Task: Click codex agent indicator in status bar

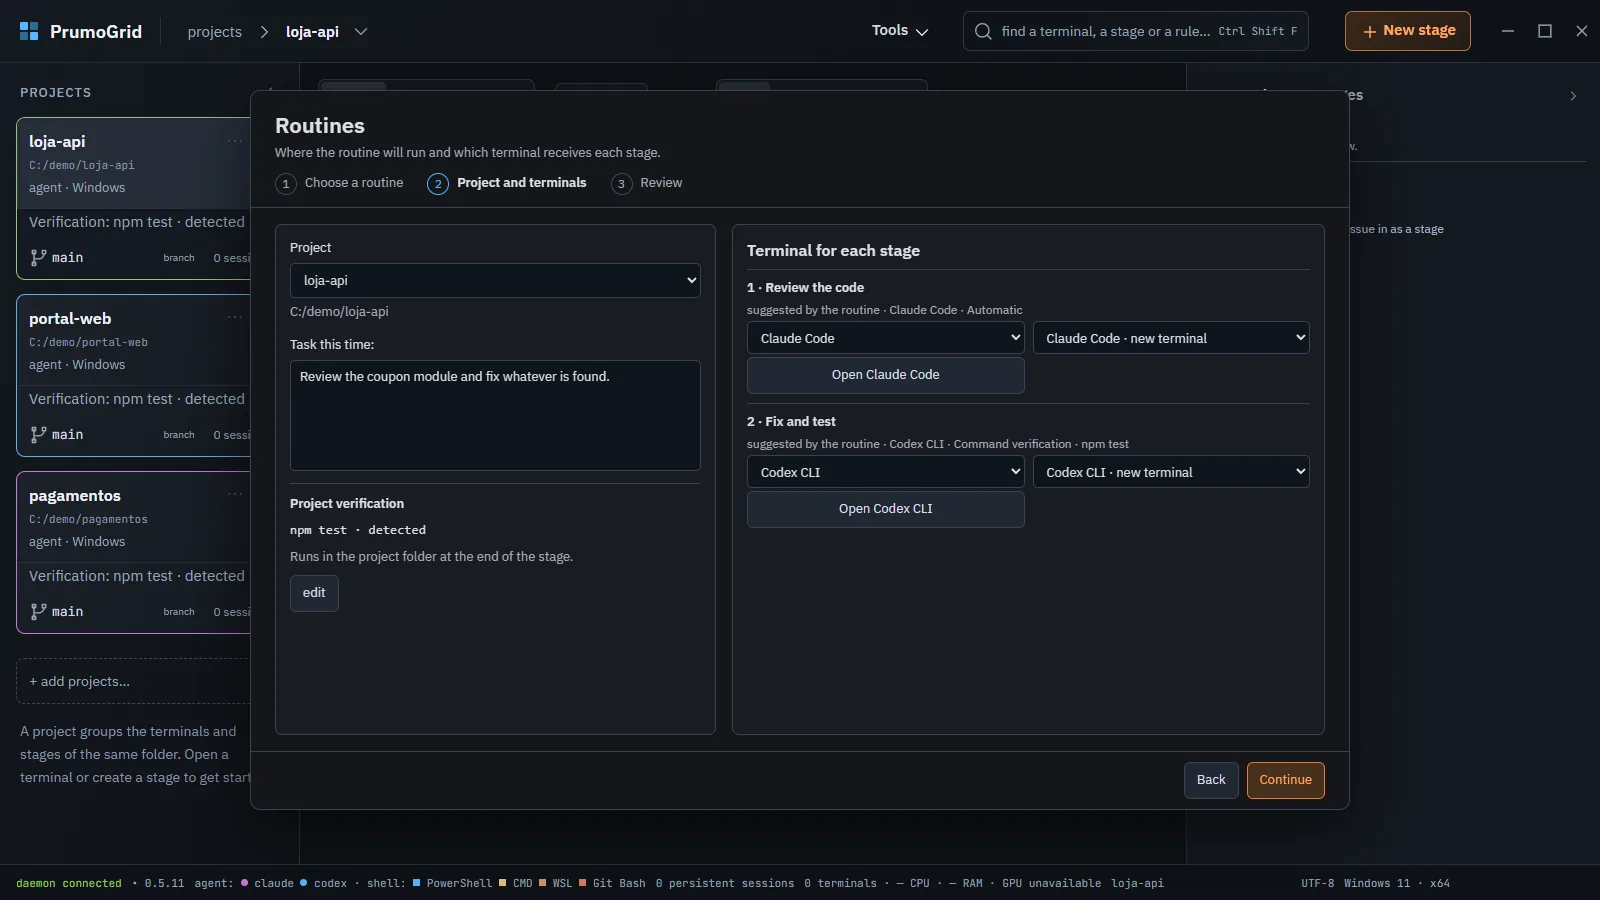Action: (323, 883)
